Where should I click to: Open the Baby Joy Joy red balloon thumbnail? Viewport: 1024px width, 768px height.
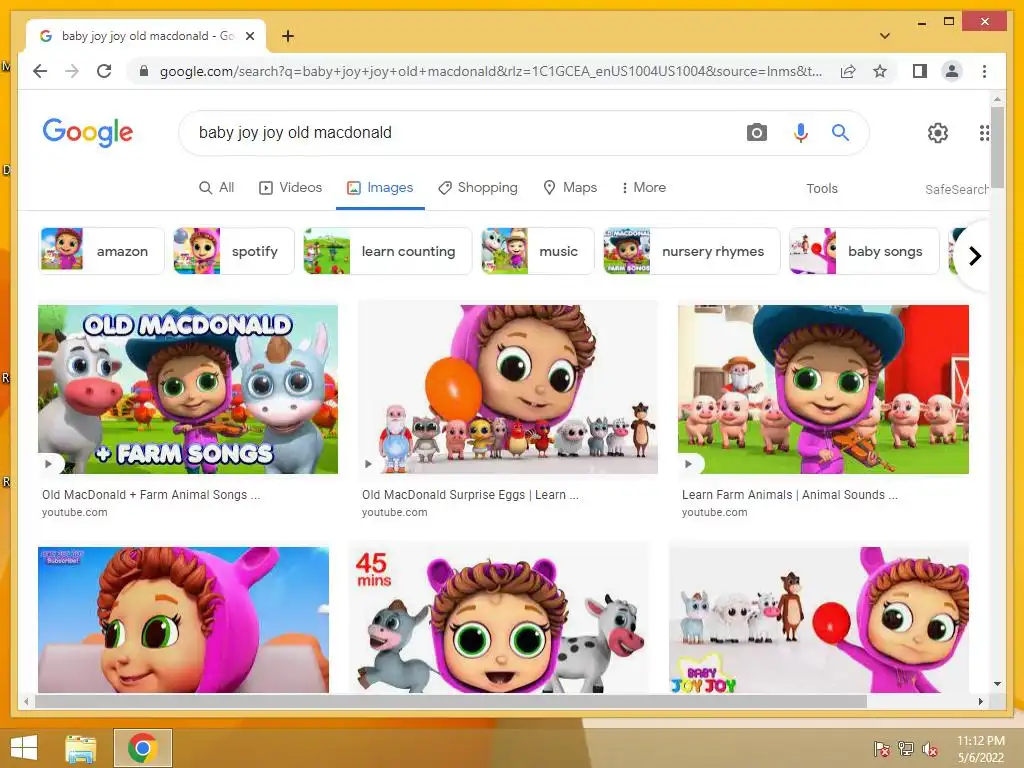[x=819, y=620]
